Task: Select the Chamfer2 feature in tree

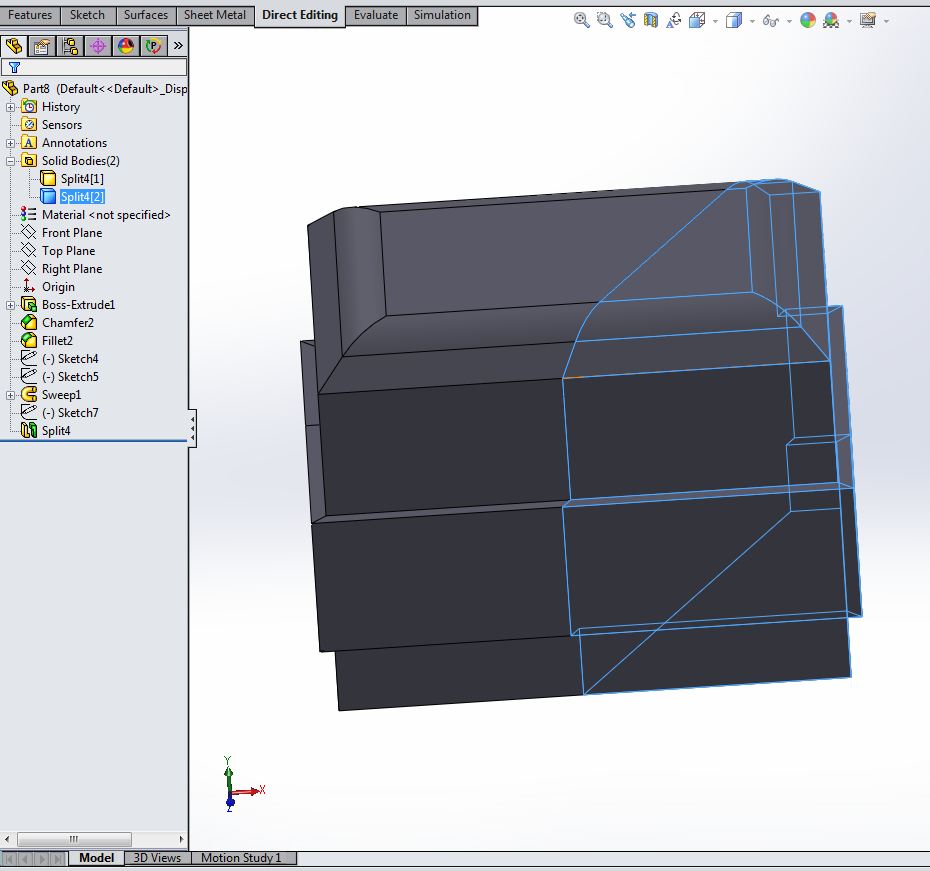Action: pos(67,323)
